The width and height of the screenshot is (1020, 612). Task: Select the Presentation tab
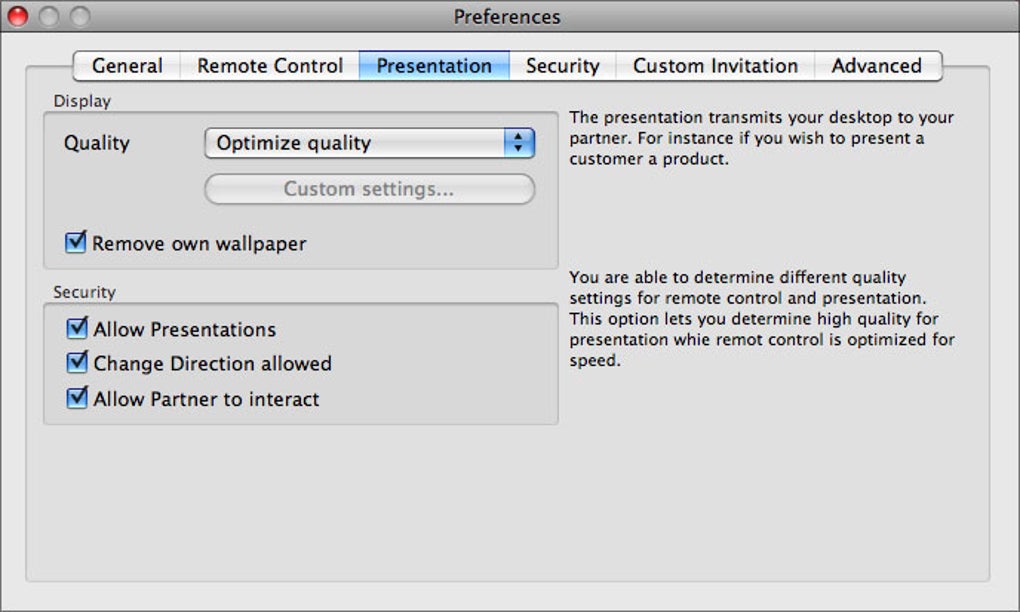click(434, 66)
